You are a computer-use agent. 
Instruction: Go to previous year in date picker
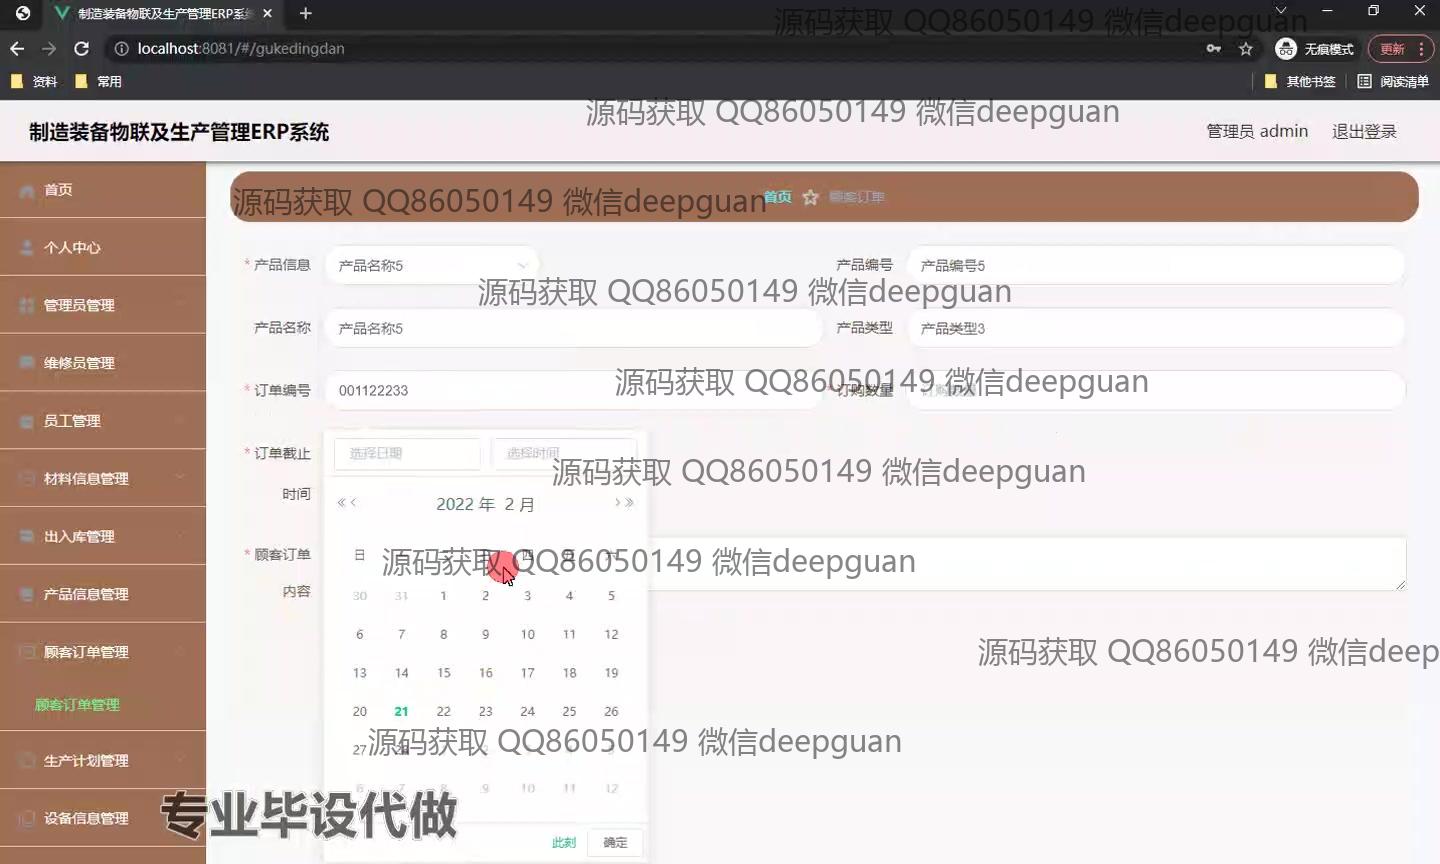pos(341,502)
